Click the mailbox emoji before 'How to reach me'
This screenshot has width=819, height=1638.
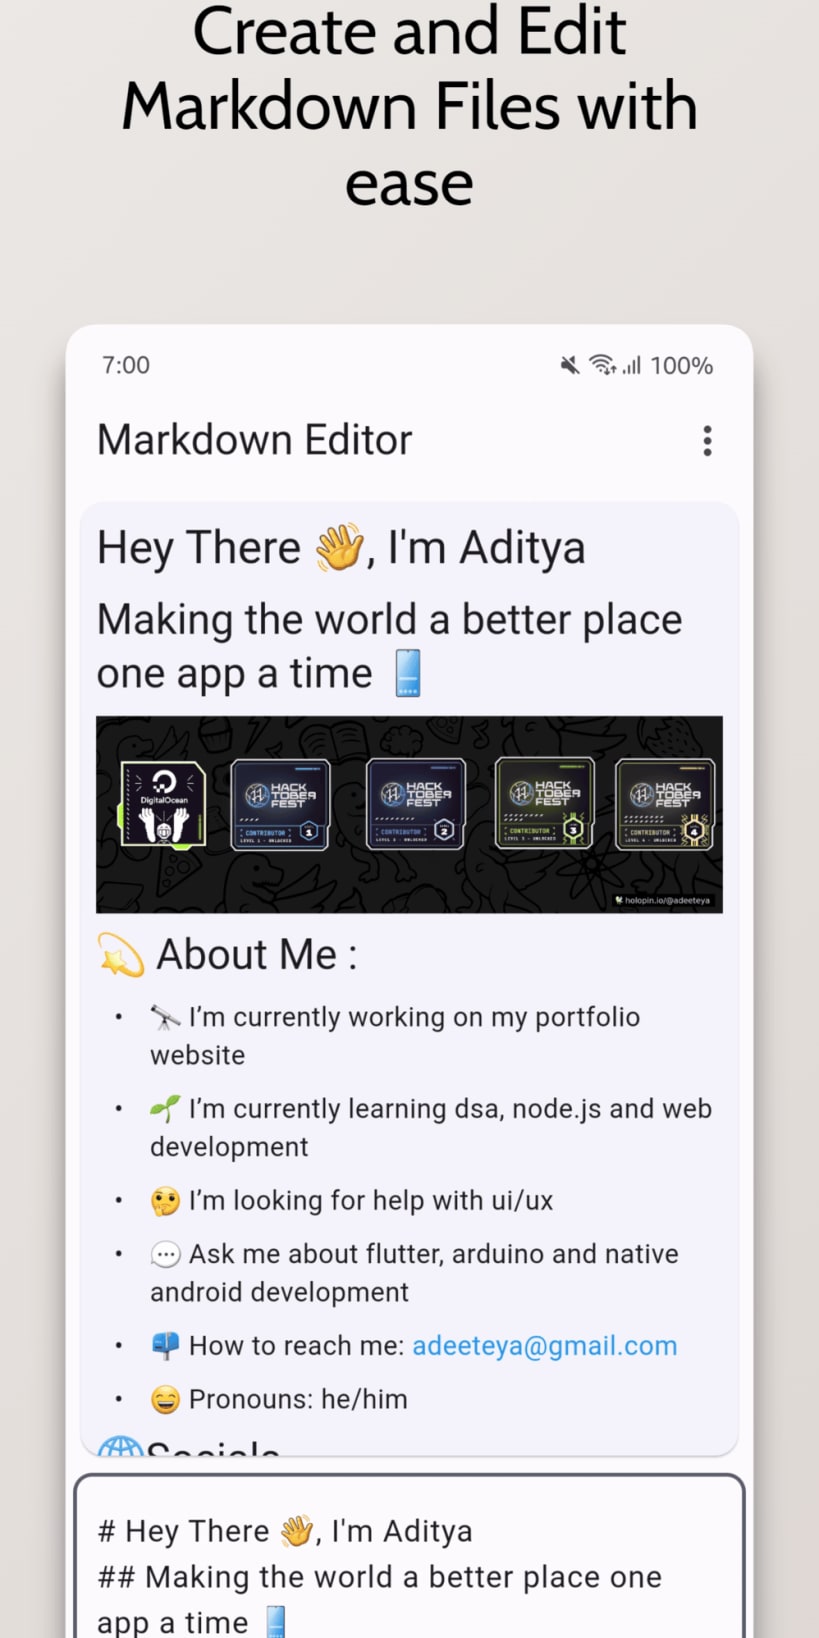165,1346
